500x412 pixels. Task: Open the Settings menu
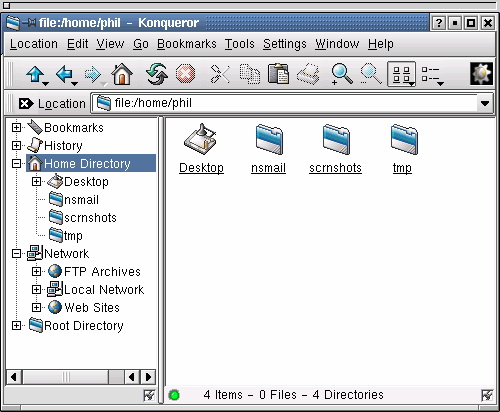coord(285,44)
